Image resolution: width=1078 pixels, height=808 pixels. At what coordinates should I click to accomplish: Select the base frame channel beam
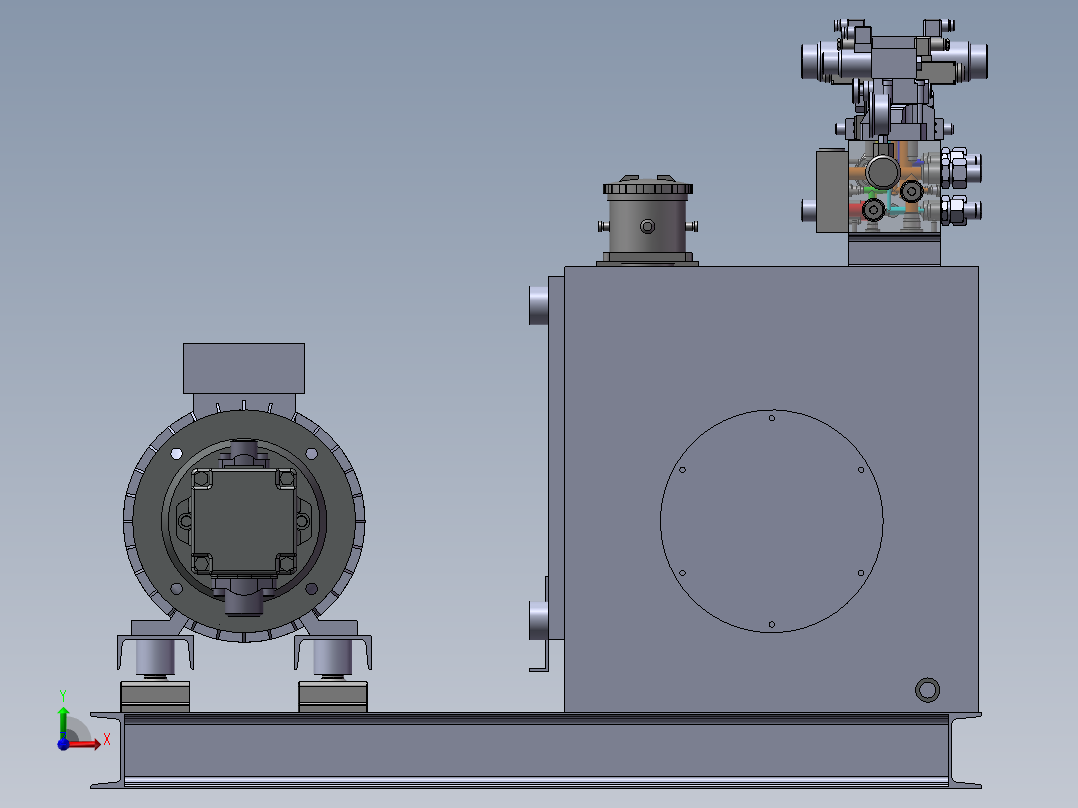536,750
